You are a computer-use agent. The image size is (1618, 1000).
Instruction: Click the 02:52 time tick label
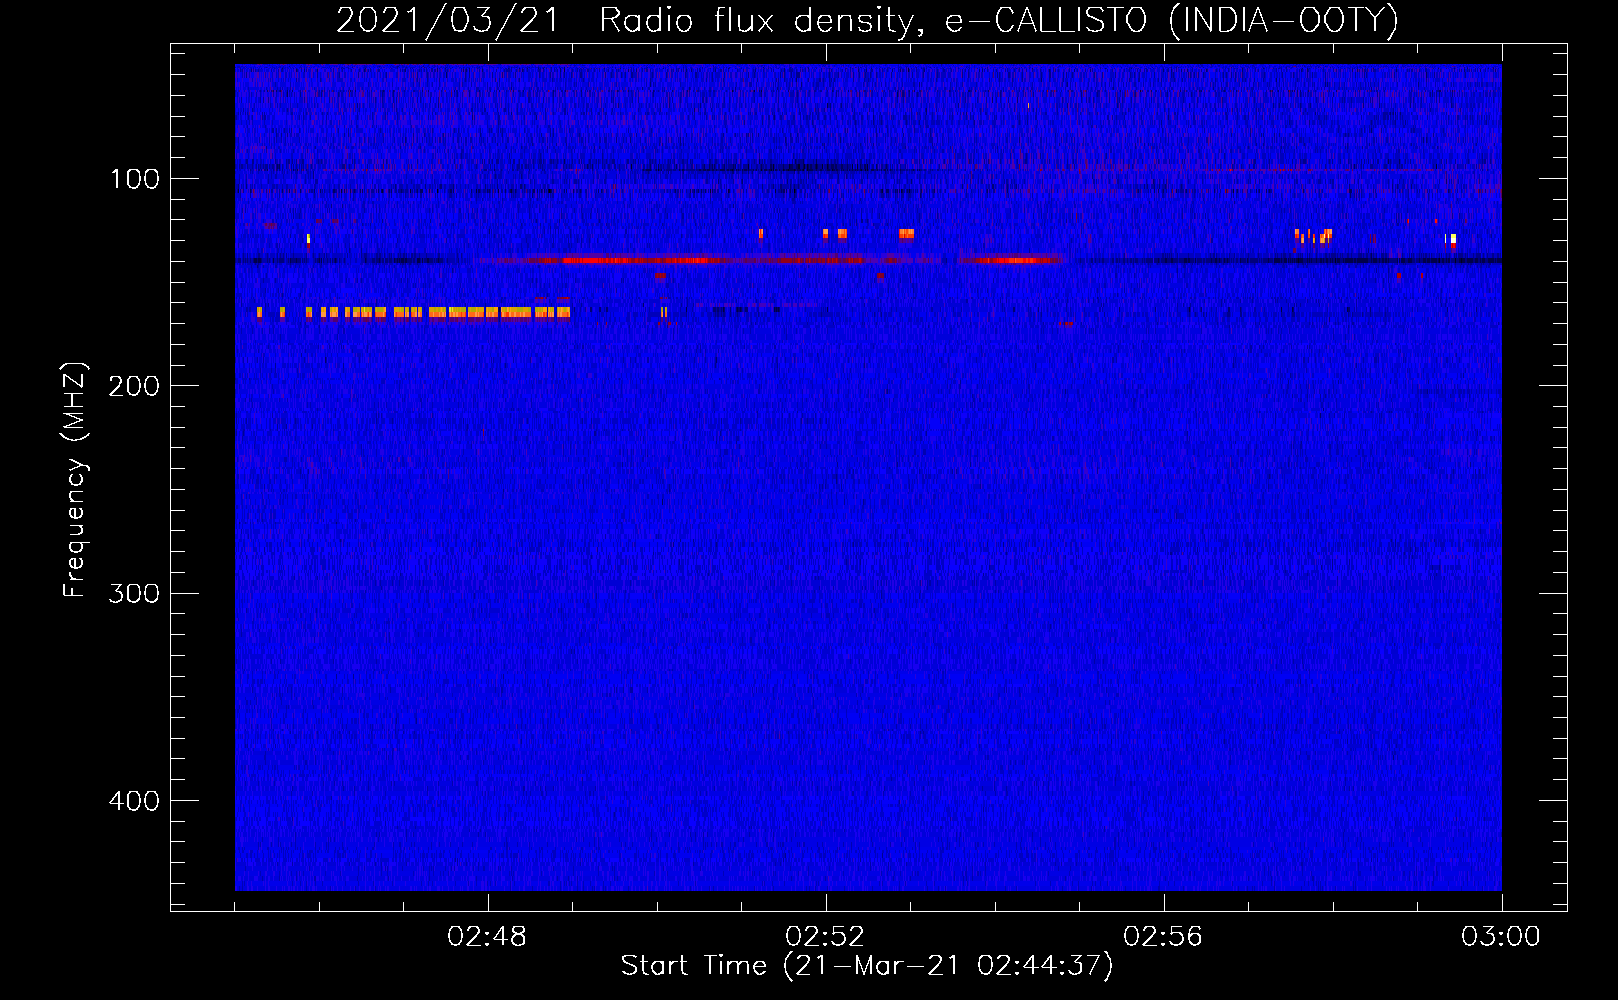(825, 936)
